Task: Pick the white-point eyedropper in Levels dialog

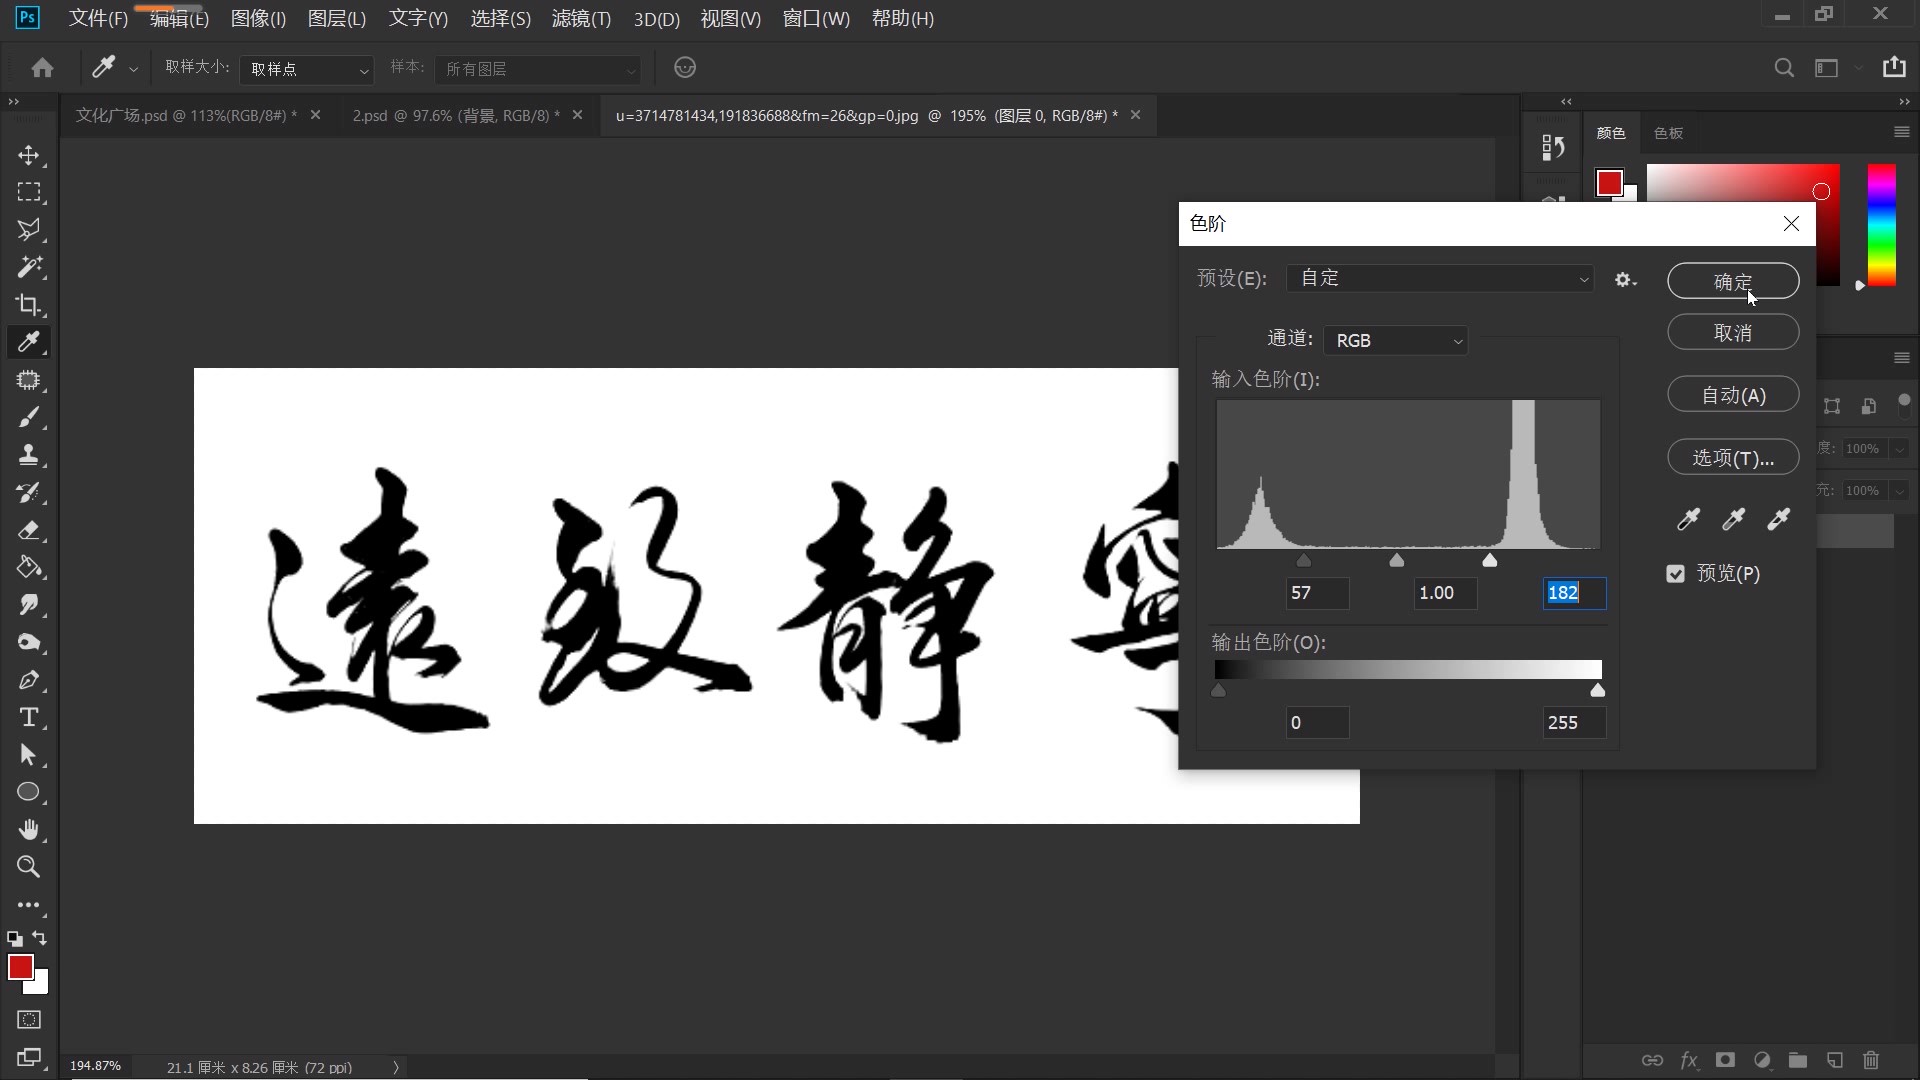Action: click(x=1779, y=519)
